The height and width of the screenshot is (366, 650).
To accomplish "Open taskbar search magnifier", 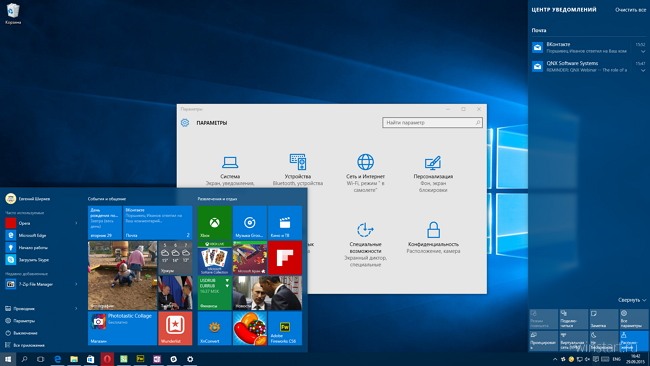I will click(x=24, y=359).
